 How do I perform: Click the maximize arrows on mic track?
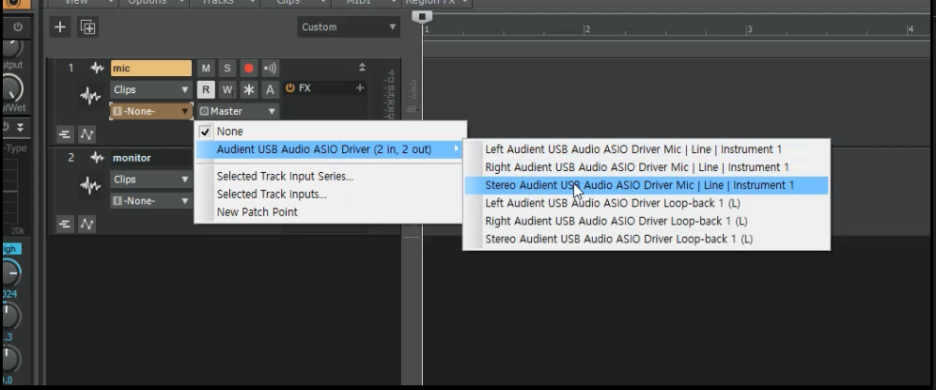coord(362,67)
